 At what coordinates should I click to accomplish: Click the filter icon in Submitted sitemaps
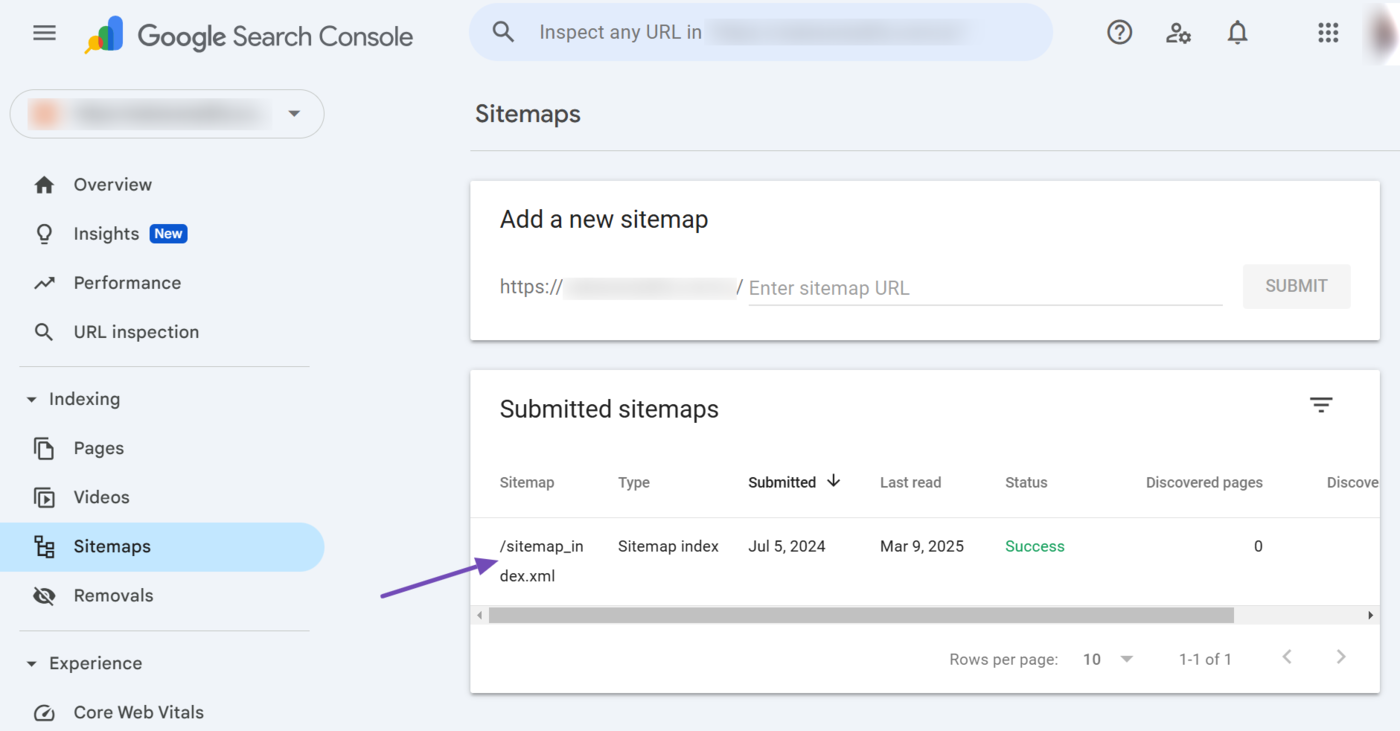(1321, 405)
